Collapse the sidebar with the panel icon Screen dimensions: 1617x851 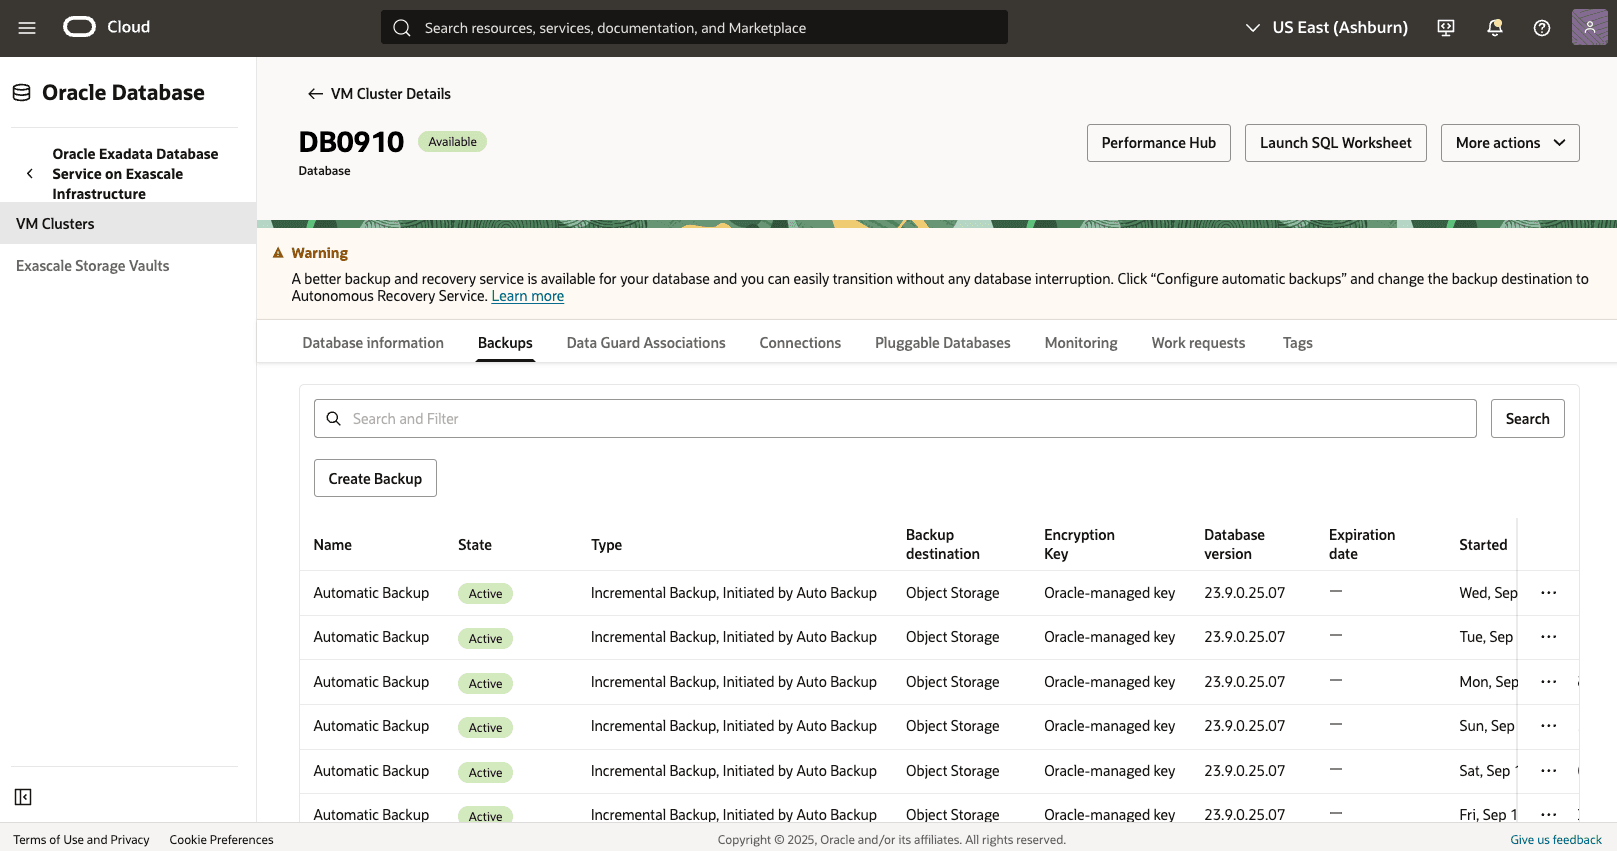point(23,797)
